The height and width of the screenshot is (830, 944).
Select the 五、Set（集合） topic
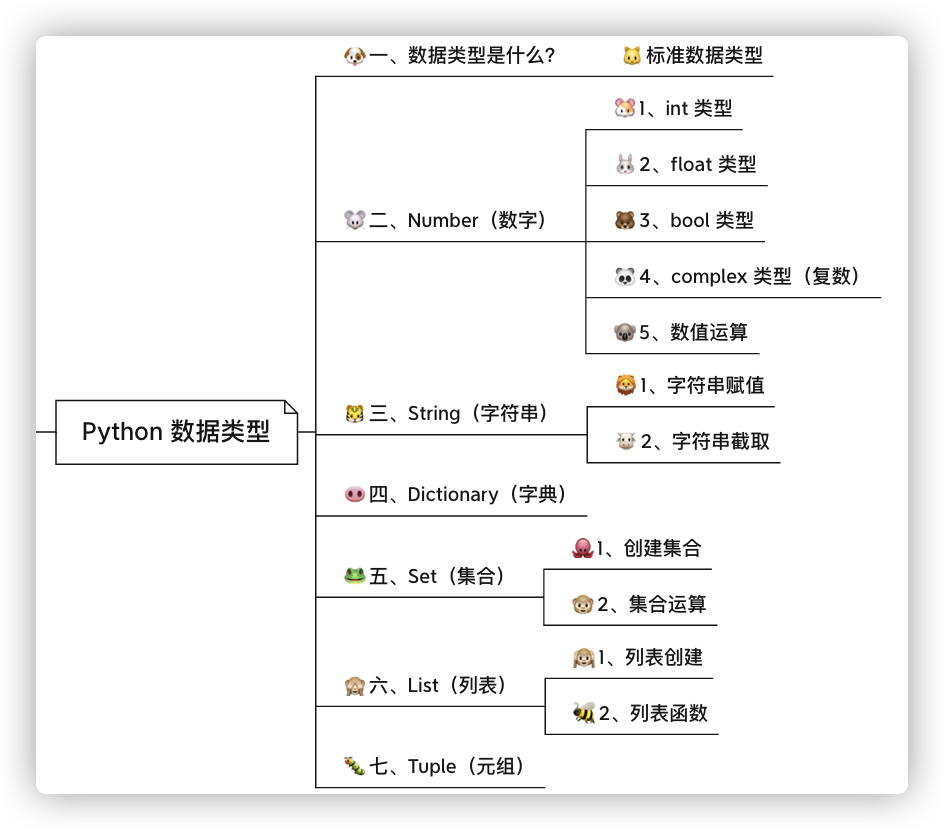[425, 576]
